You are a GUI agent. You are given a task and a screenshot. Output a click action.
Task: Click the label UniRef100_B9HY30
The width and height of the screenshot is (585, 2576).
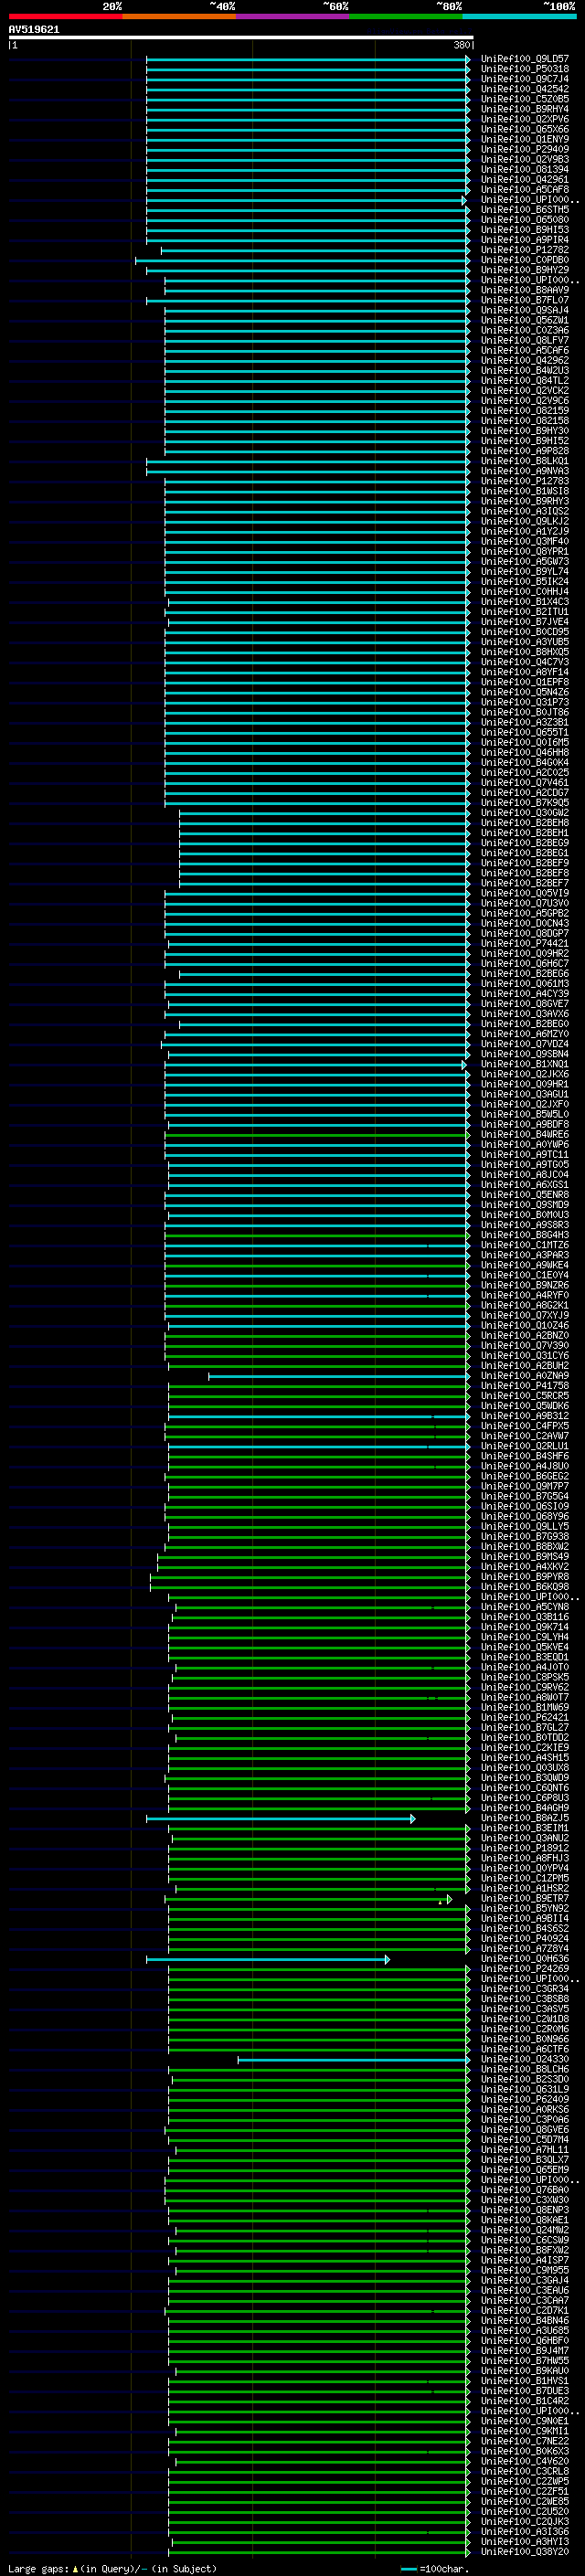(x=525, y=431)
